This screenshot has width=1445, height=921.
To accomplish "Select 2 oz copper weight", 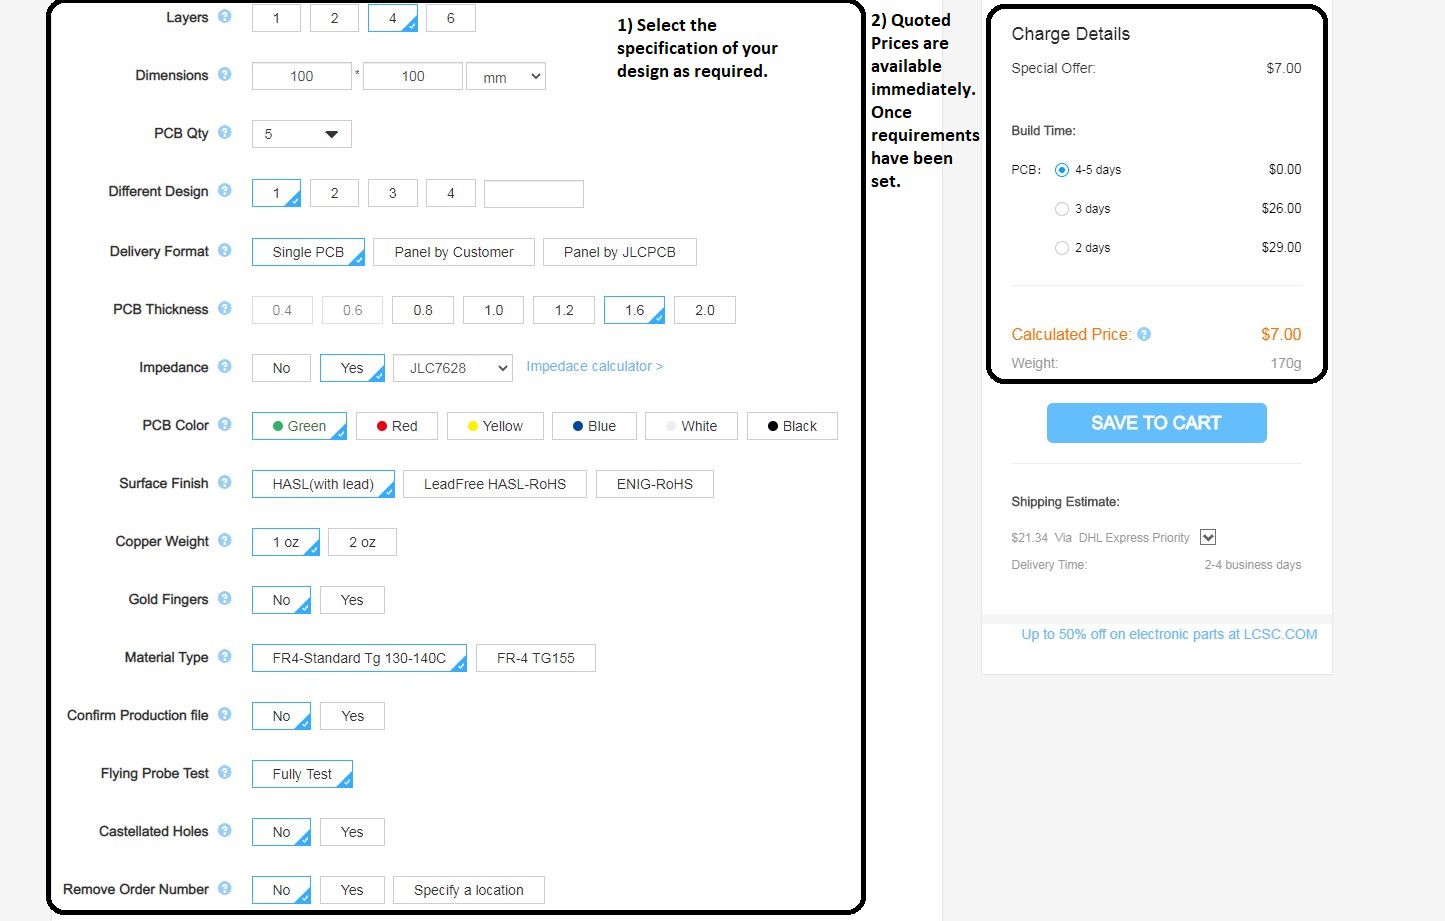I will pyautogui.click(x=362, y=542).
